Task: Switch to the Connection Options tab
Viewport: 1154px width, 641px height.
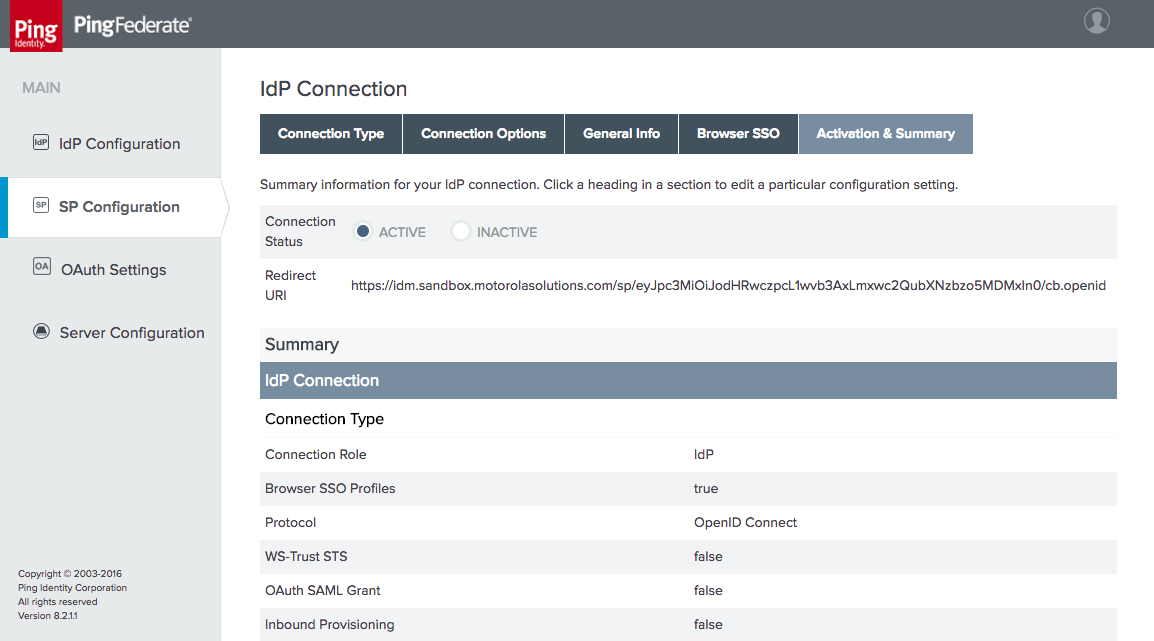Action: (x=484, y=134)
